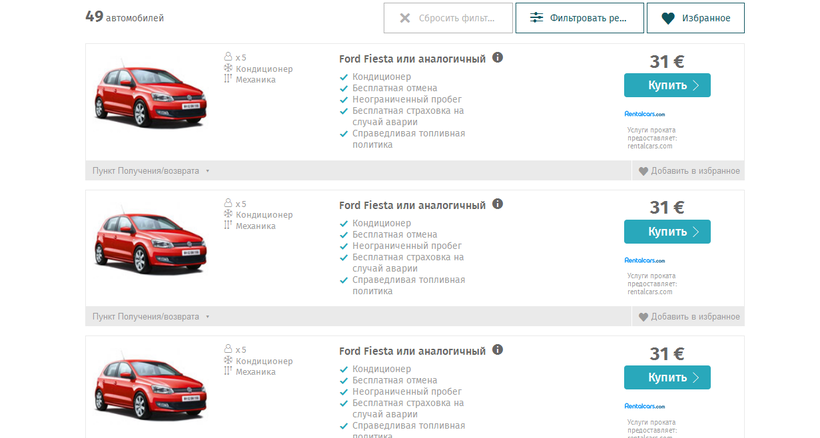Click info icon beside second Ford Fiesta title

point(498,204)
